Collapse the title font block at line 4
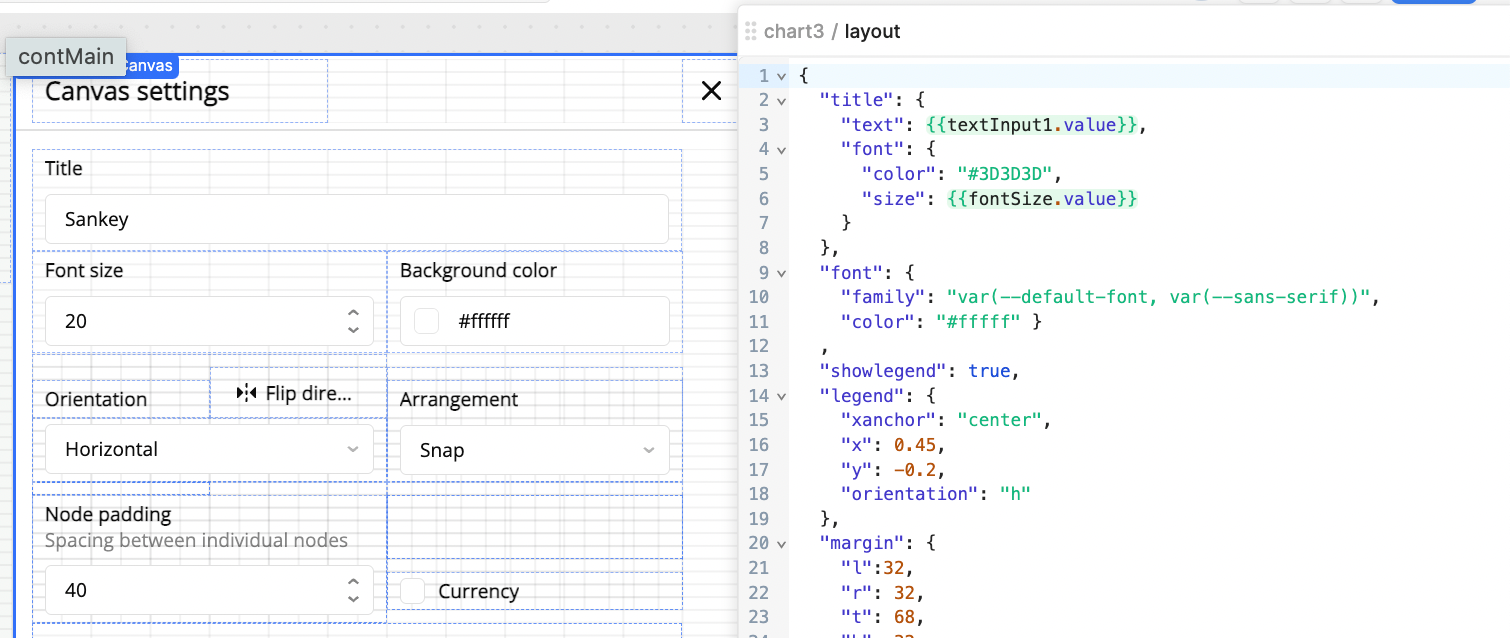 point(781,149)
